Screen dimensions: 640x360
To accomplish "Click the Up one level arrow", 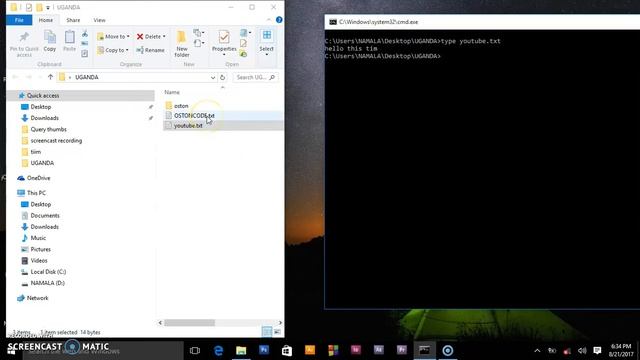I will 51,77.
